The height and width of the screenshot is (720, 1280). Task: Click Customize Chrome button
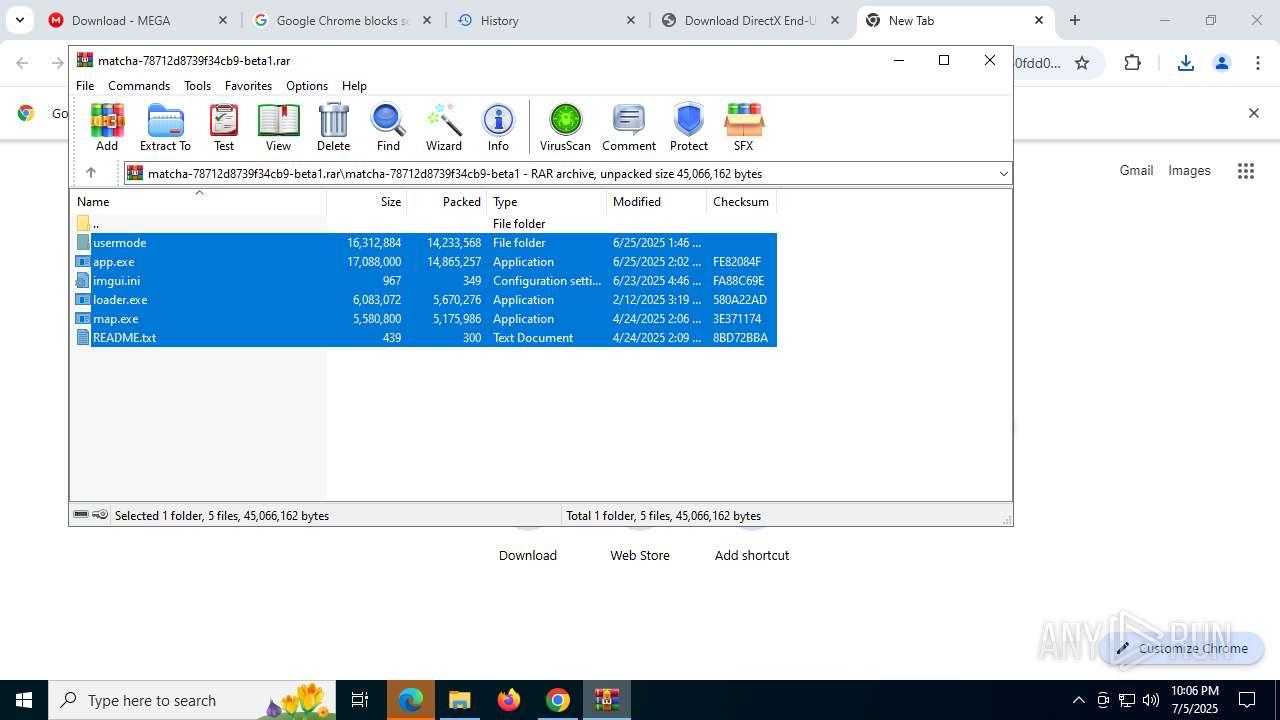(x=1182, y=648)
